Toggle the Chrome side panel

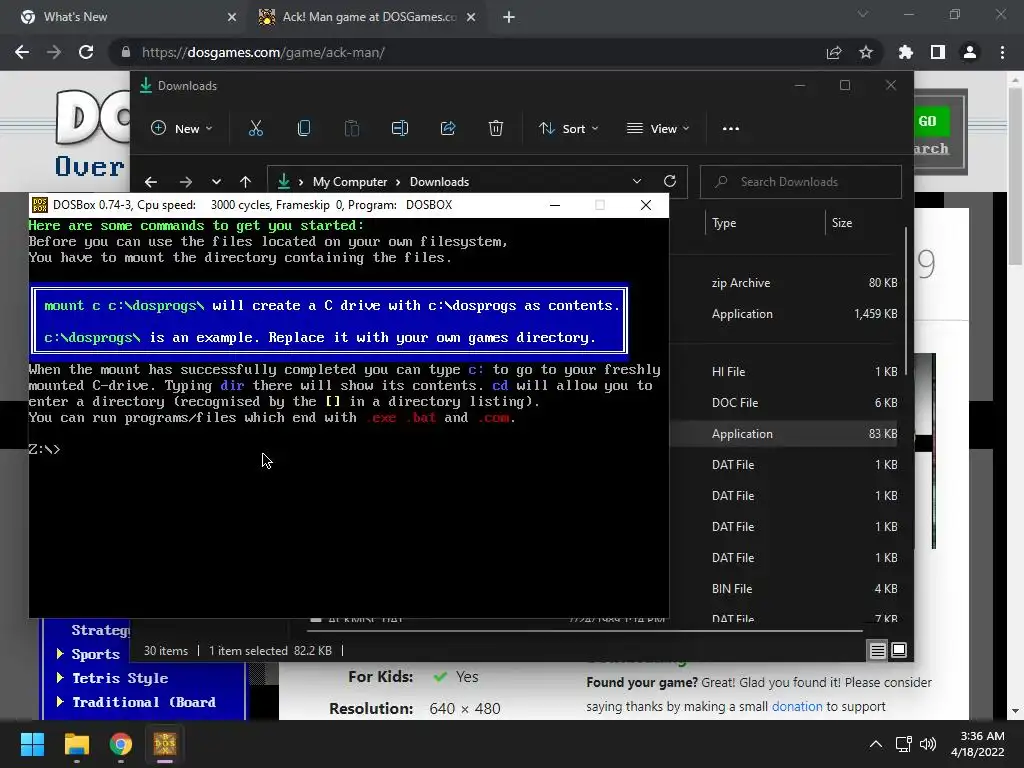coord(938,52)
